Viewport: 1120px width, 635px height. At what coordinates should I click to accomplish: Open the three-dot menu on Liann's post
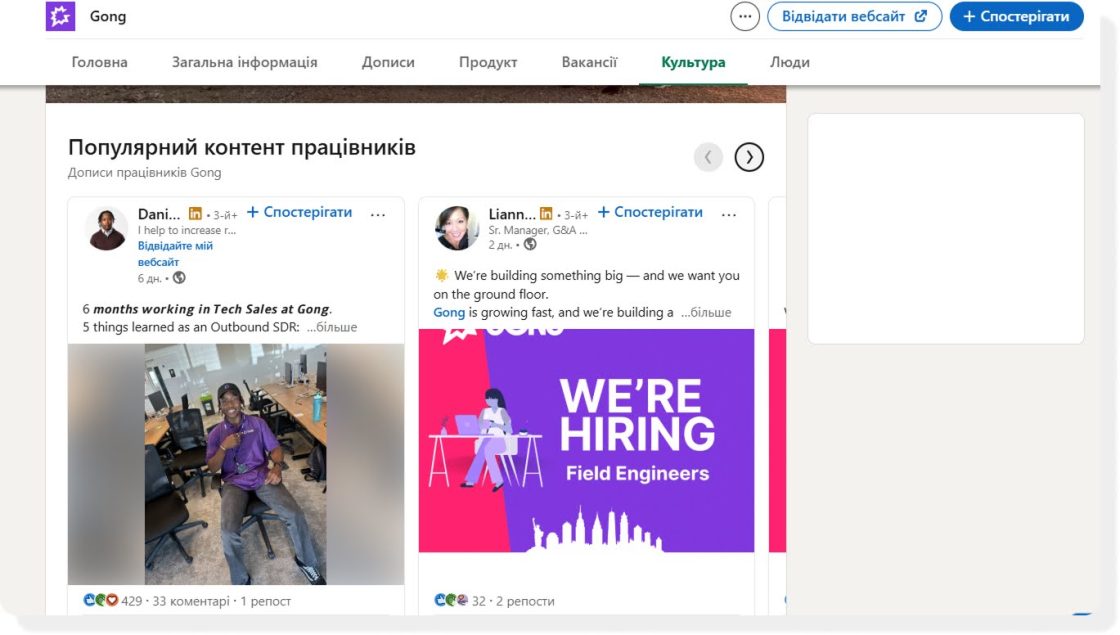click(729, 214)
